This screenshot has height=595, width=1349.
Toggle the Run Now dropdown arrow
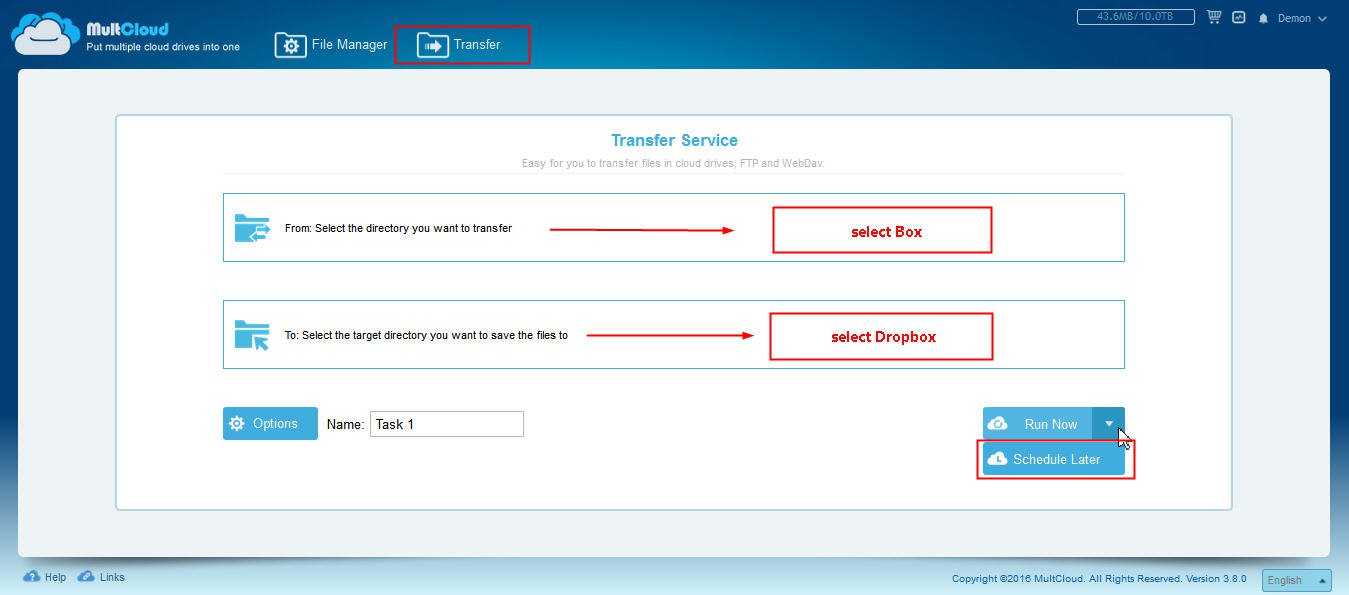pos(1108,424)
